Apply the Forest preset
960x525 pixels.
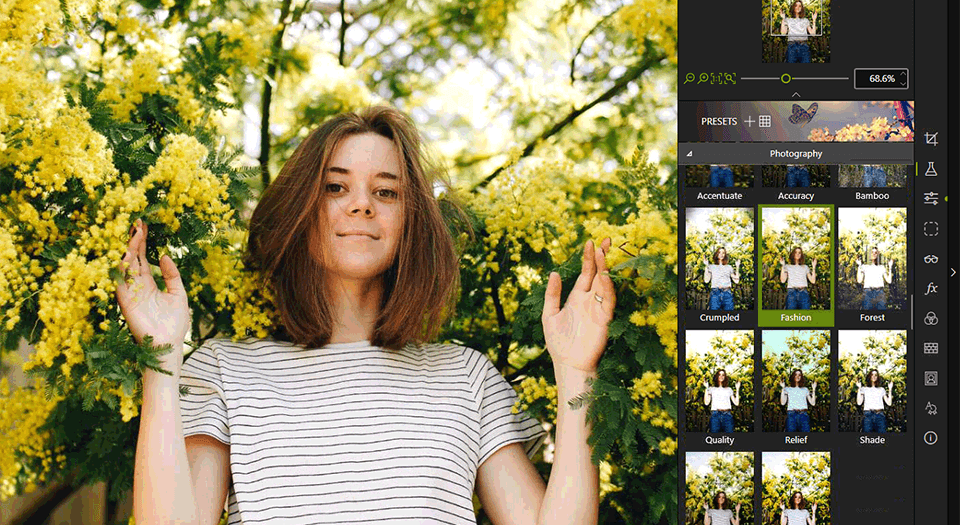pyautogui.click(x=872, y=266)
